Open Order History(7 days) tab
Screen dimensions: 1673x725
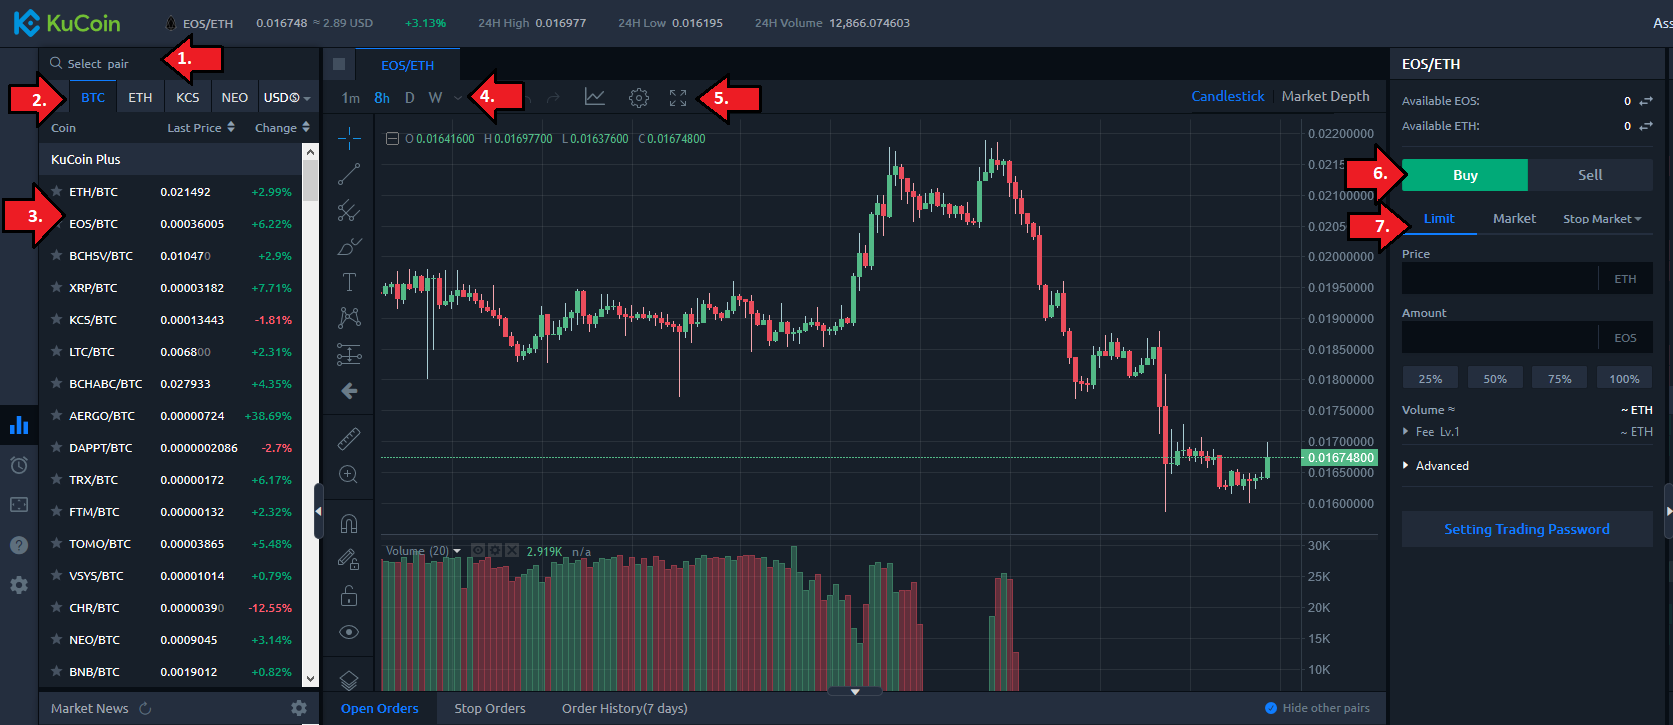point(625,708)
